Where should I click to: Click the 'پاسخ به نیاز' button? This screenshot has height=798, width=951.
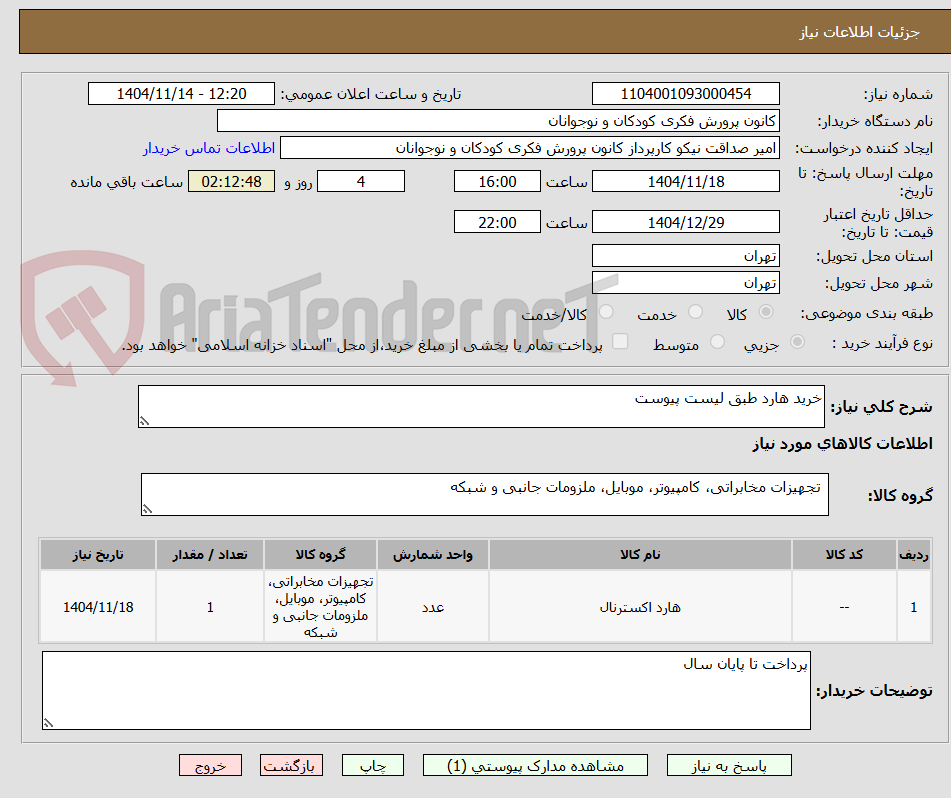pyautogui.click(x=729, y=765)
